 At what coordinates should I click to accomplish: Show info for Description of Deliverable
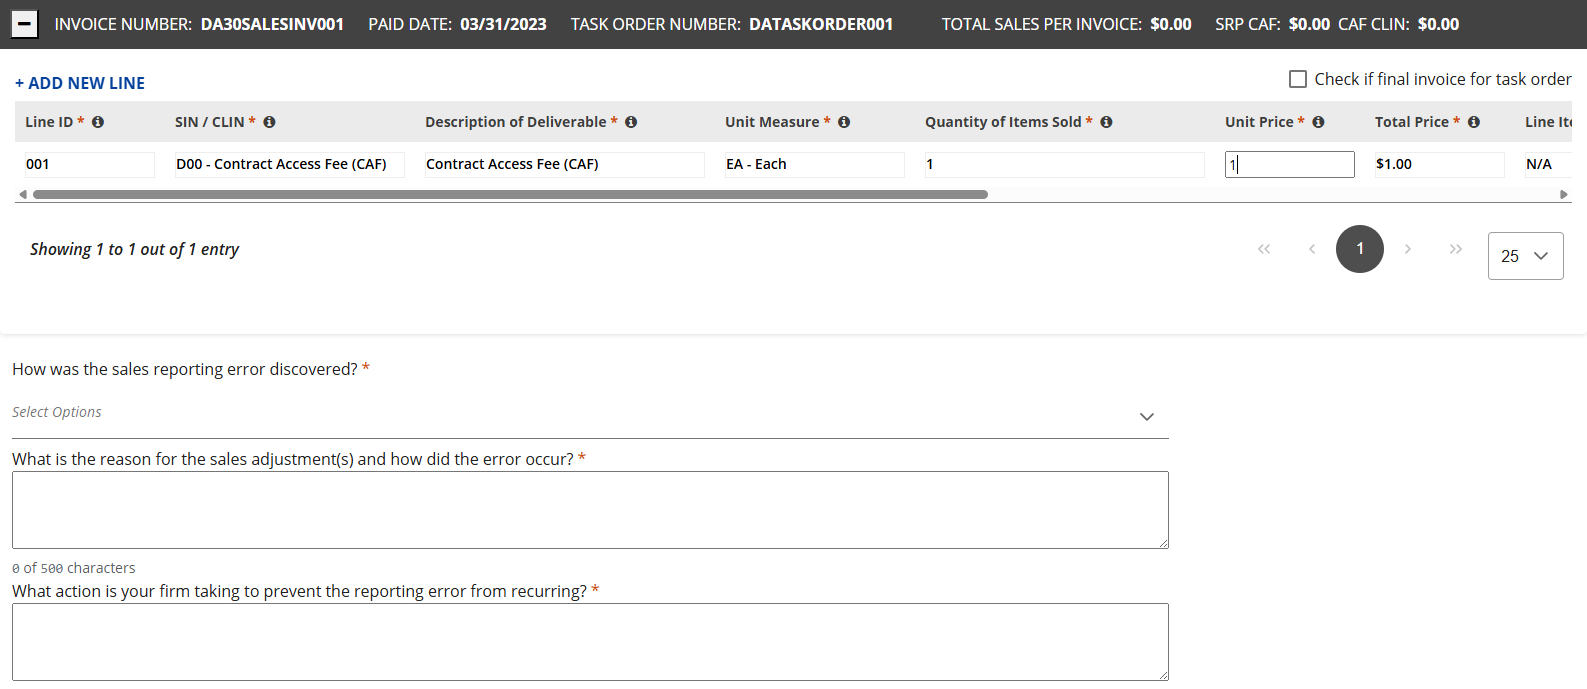(x=631, y=122)
